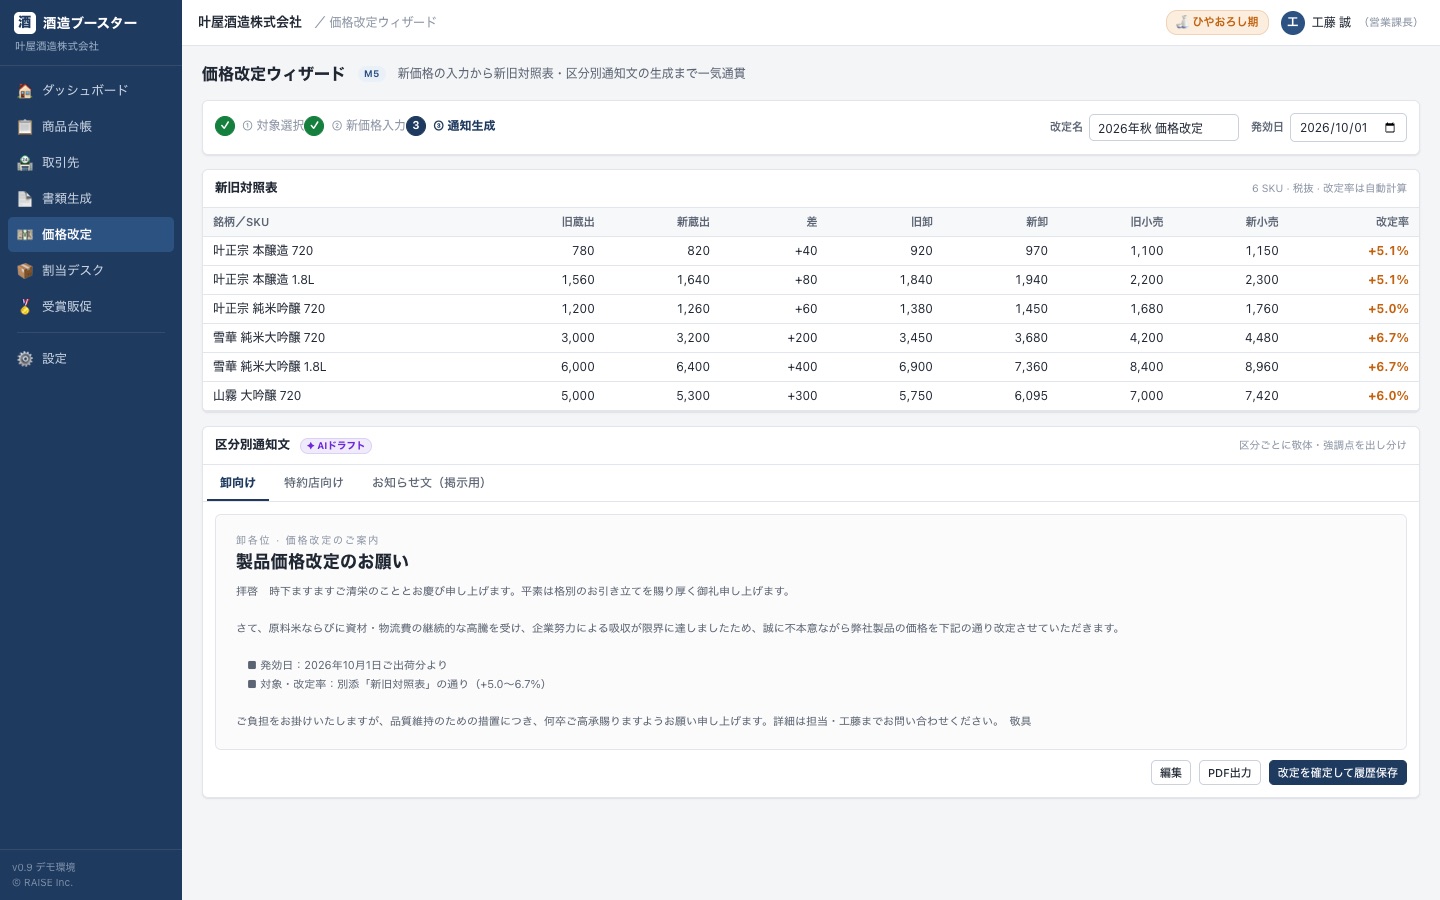Image resolution: width=1440 pixels, height=900 pixels.
Task: Select row 雪華 純米大吟醸 1.8L
Action: 811,367
